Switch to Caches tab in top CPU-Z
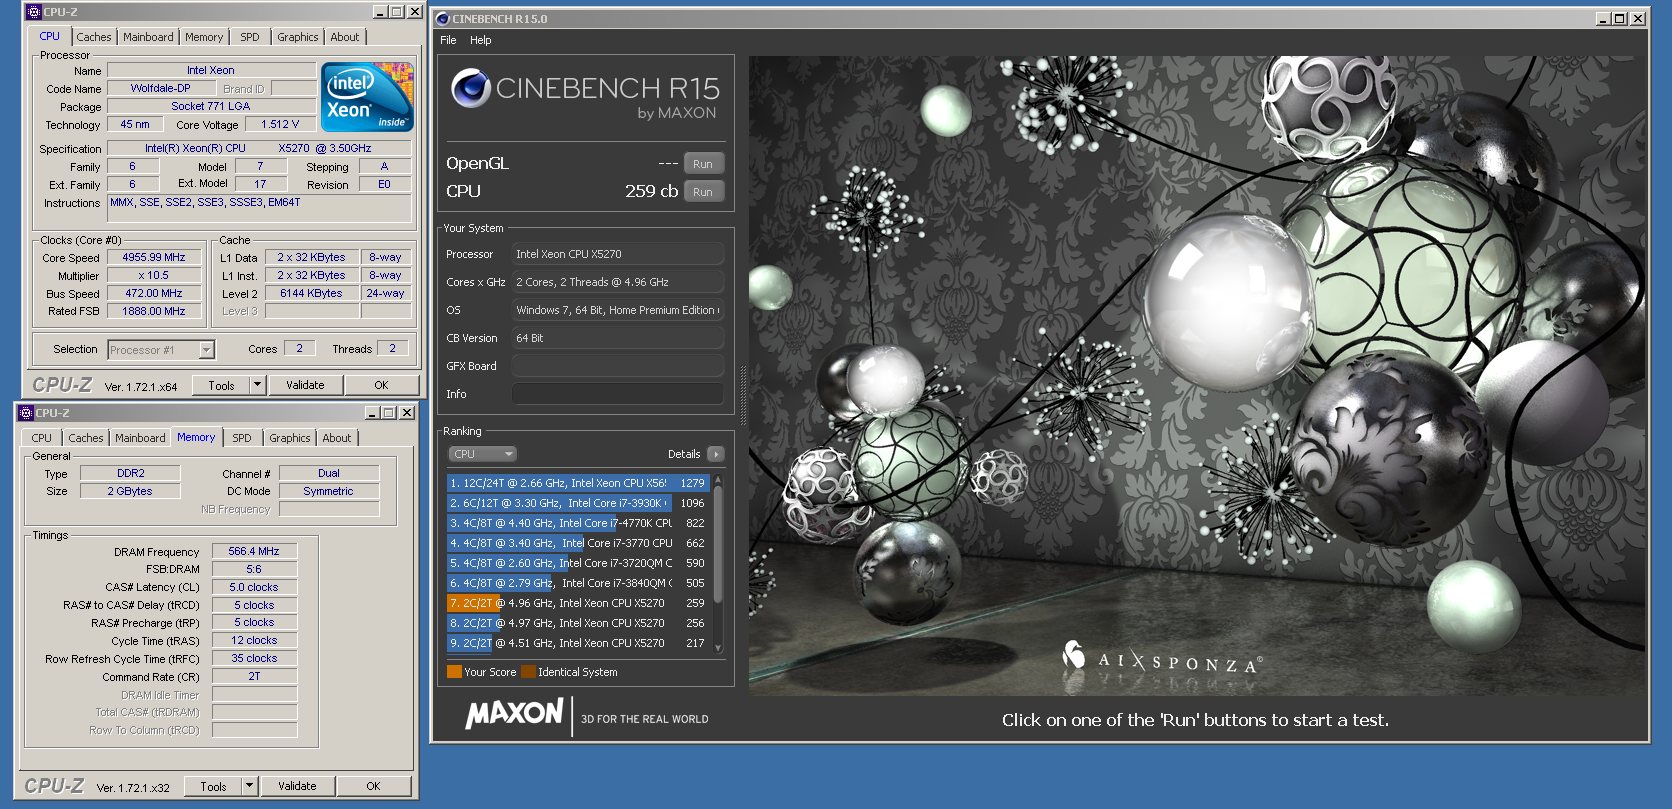Image resolution: width=1672 pixels, height=809 pixels. (94, 37)
